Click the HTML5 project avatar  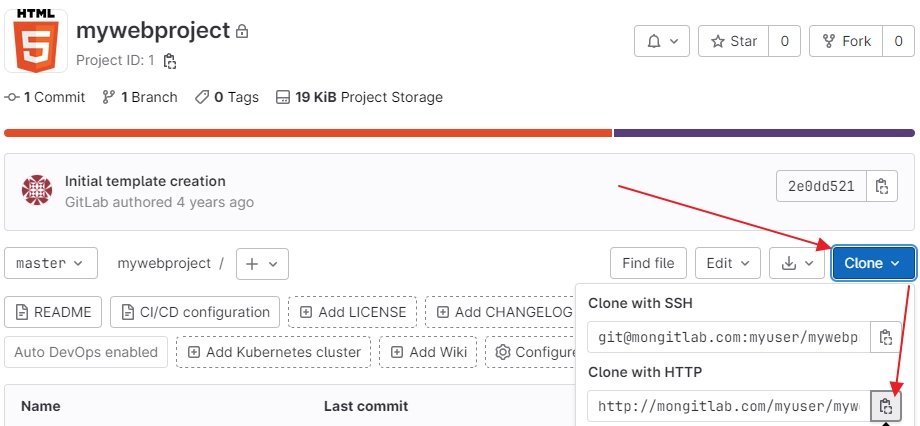pyautogui.click(x=36, y=41)
